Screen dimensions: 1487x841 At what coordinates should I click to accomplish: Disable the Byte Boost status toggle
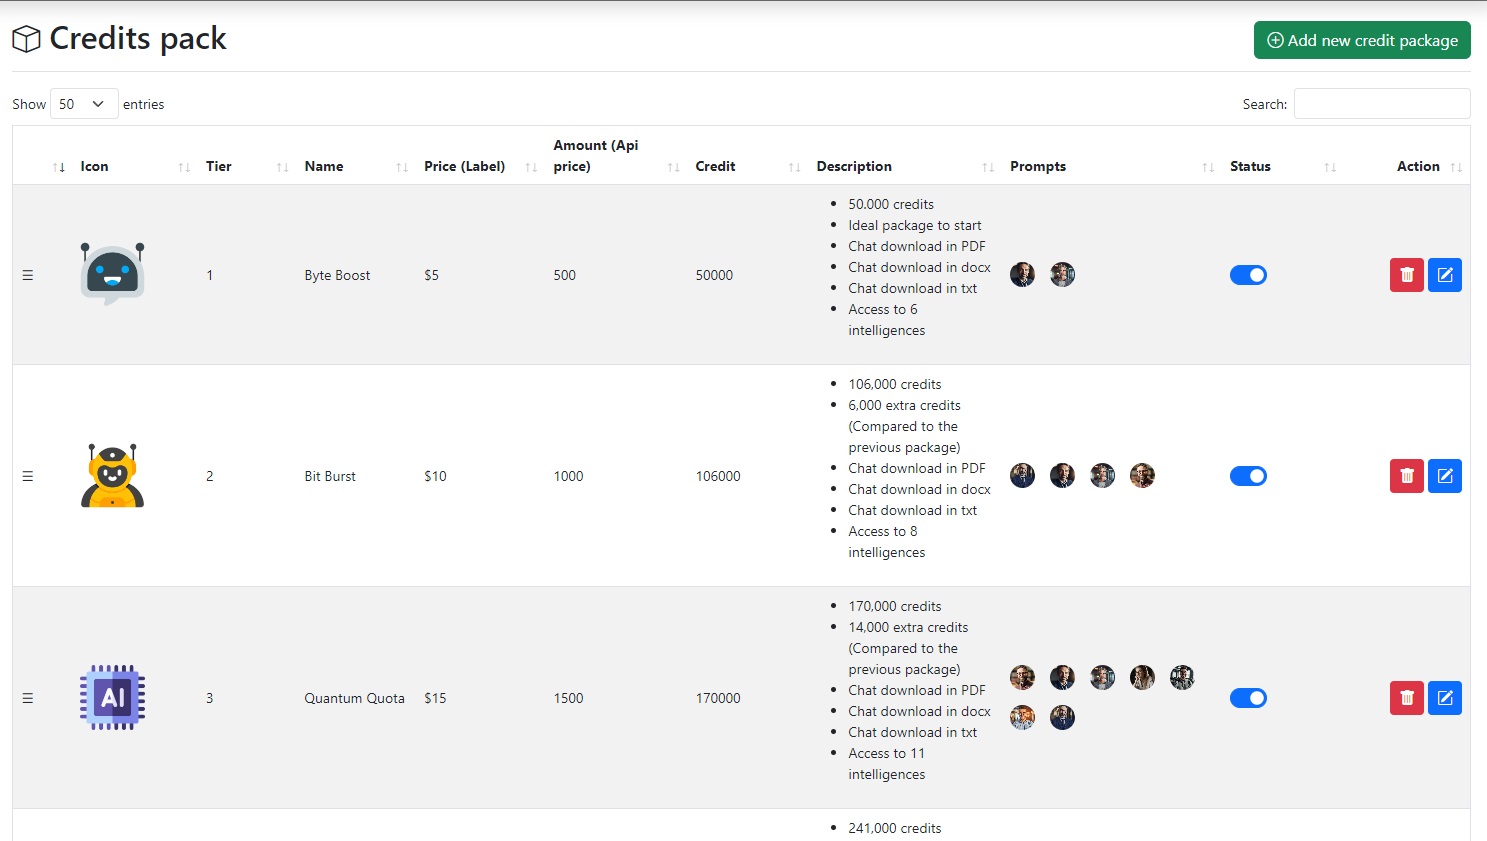tap(1248, 275)
